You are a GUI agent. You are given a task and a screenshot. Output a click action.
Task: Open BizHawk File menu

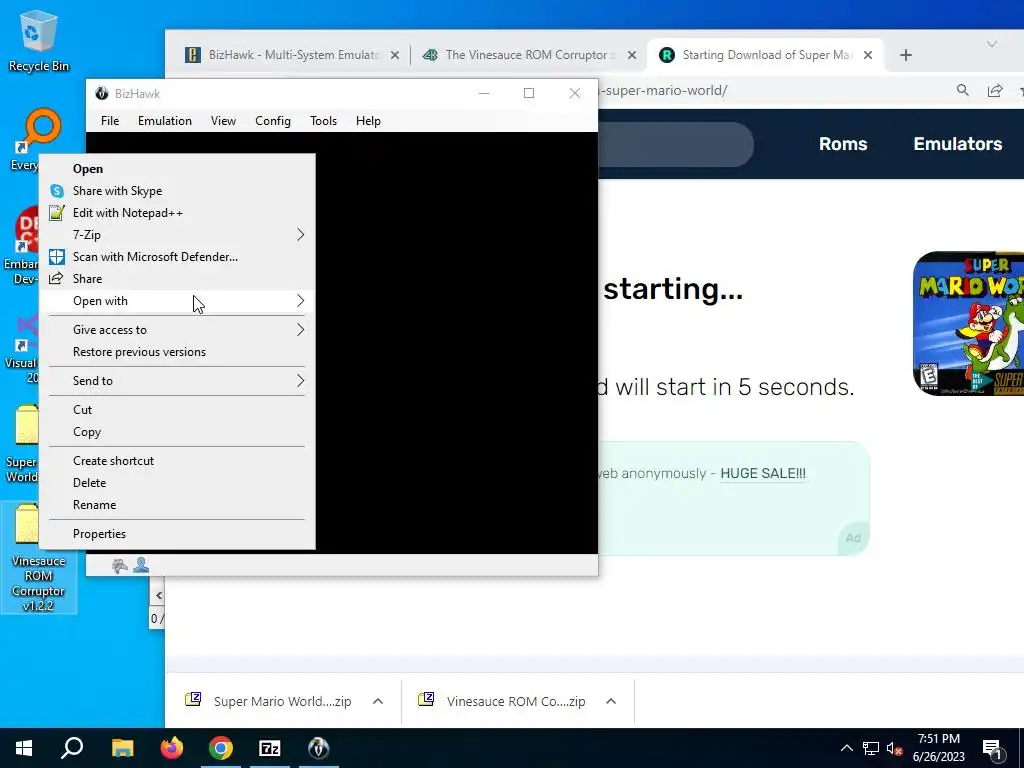coord(110,121)
